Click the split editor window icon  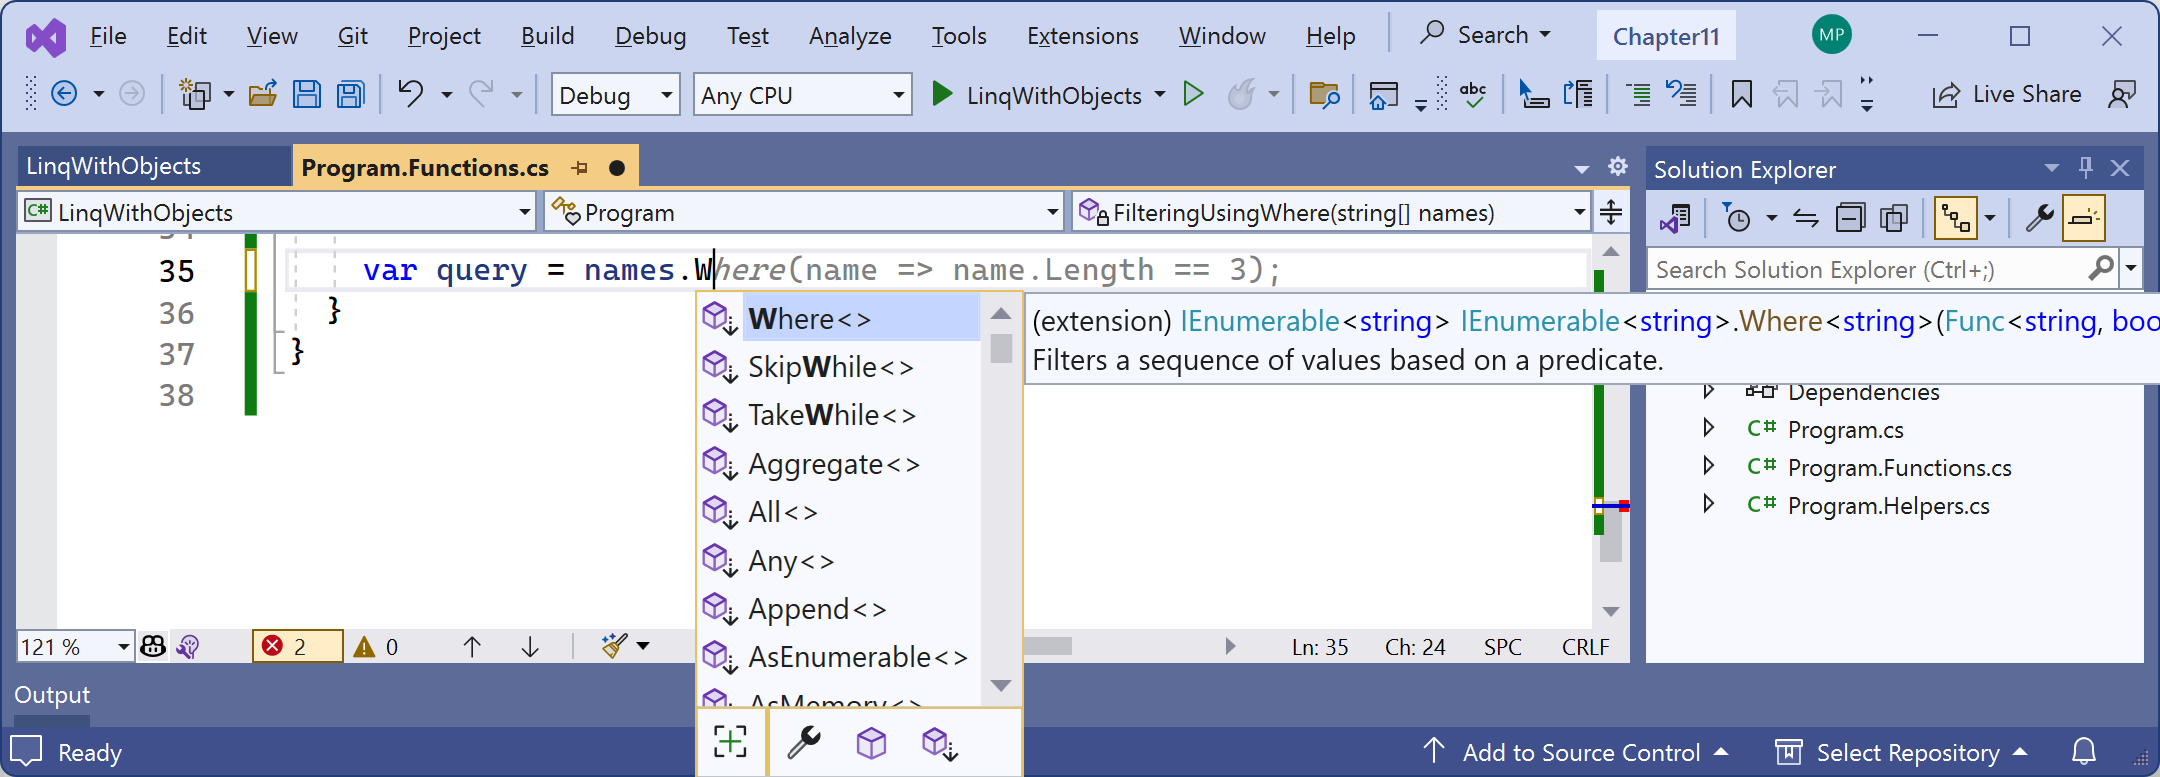[x=1611, y=212]
